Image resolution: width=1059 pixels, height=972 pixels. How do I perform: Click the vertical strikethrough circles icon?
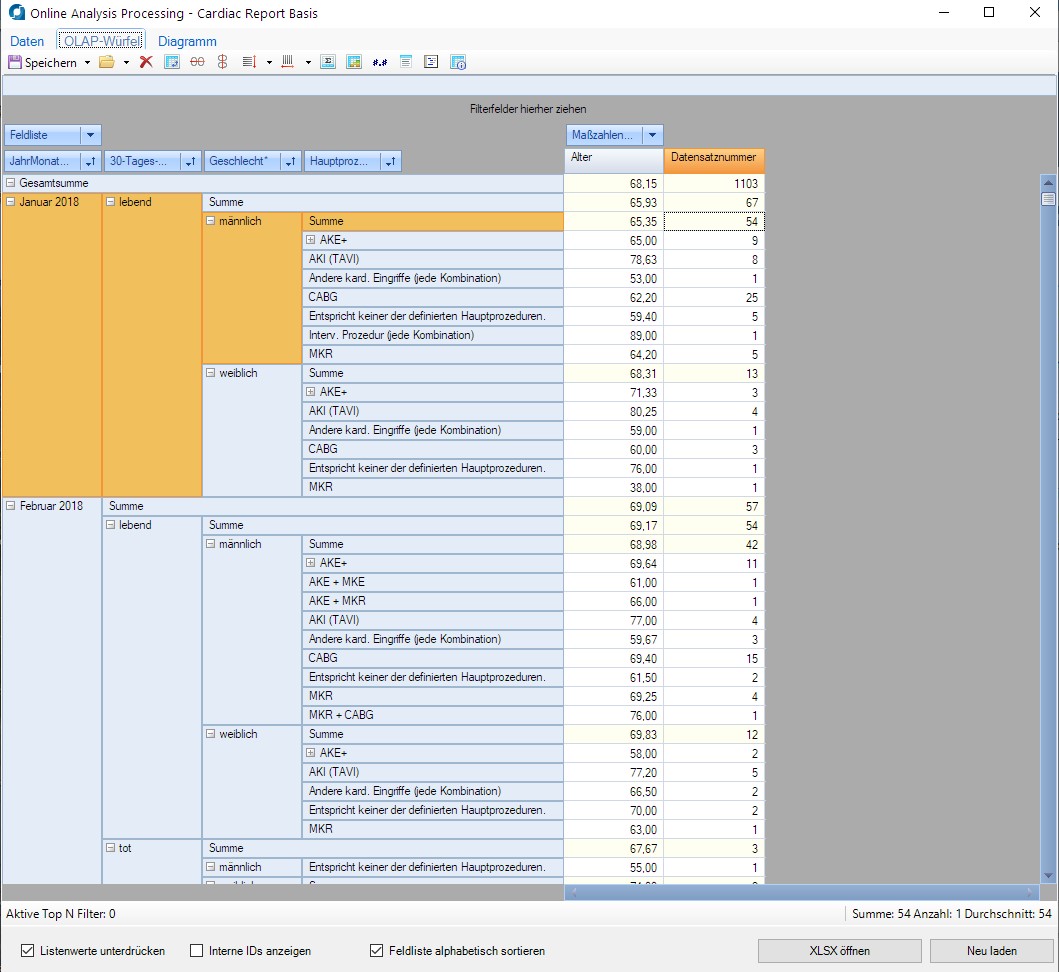click(x=222, y=62)
